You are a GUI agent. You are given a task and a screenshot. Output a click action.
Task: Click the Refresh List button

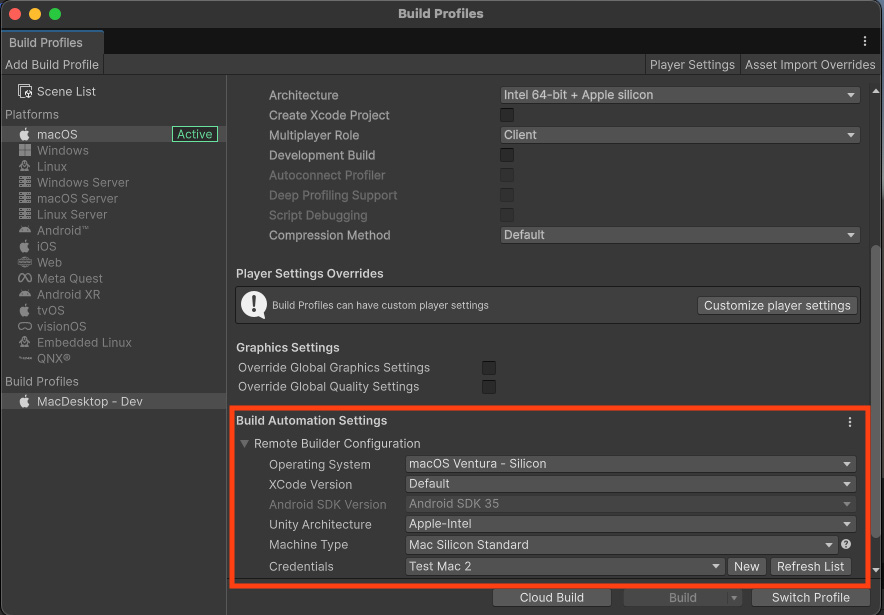pos(810,567)
